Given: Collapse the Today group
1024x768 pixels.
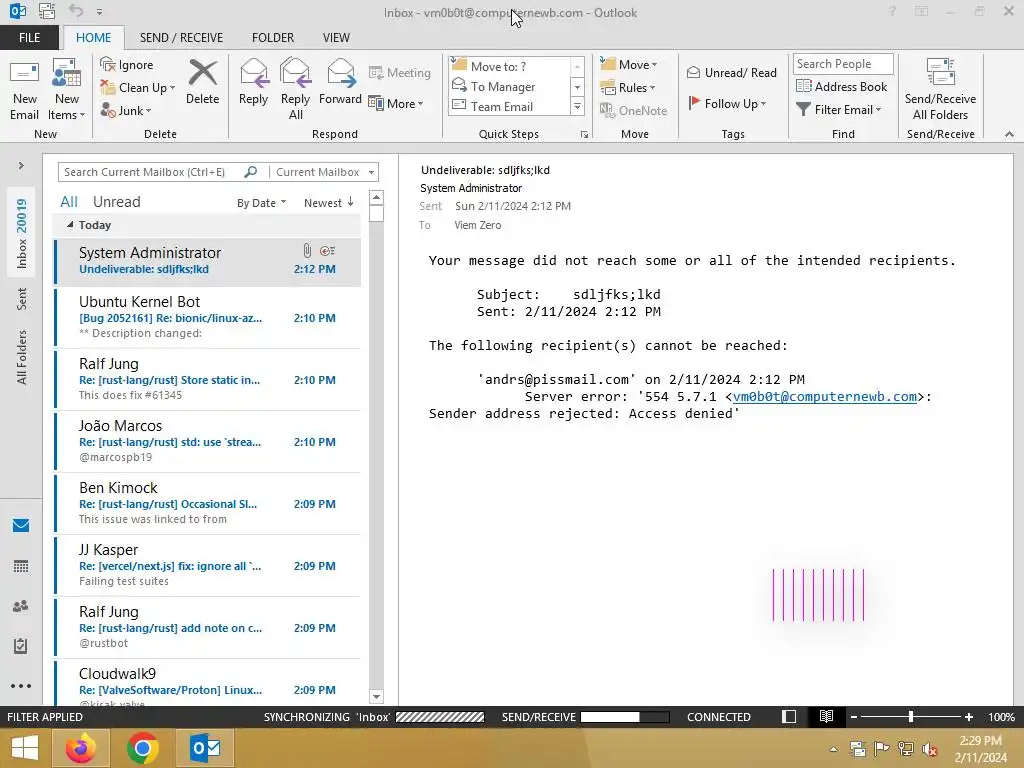Looking at the screenshot, I should tap(70, 225).
